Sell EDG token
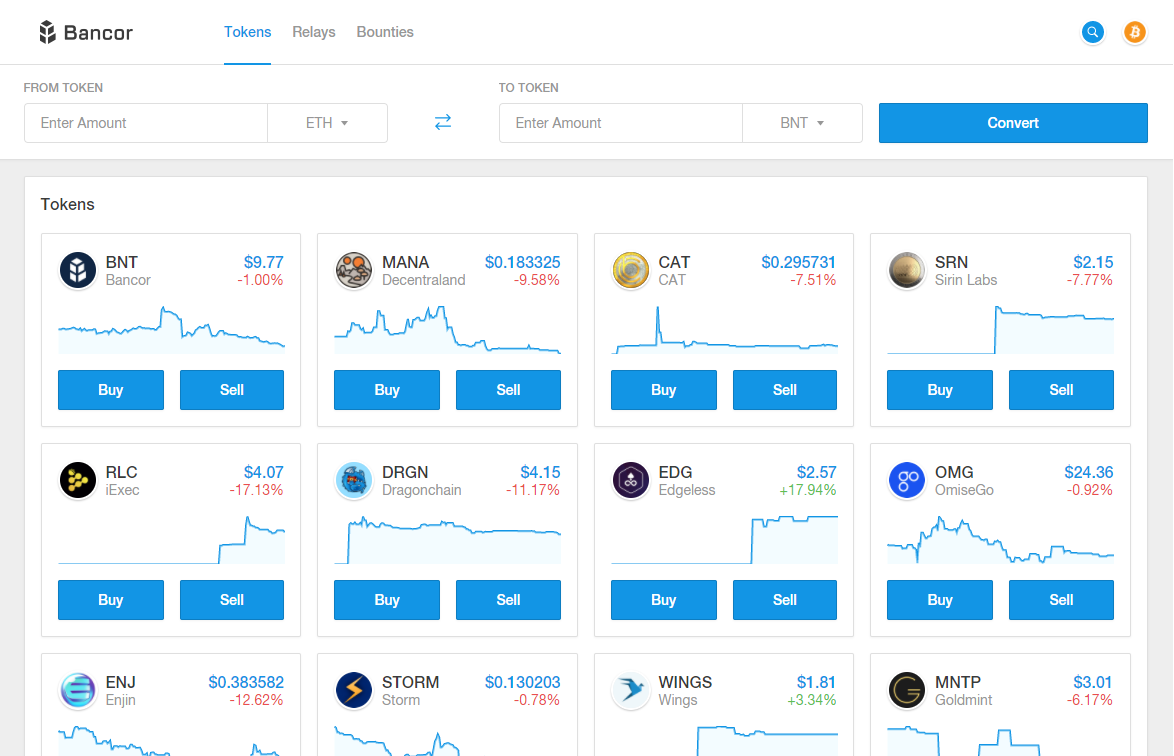The height and width of the screenshot is (756, 1174). [785, 600]
